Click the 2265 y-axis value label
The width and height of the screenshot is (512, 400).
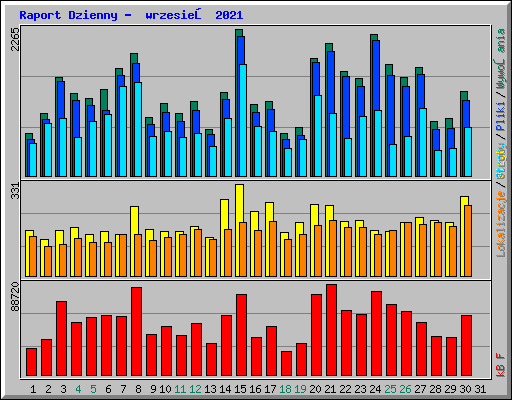pos(15,39)
